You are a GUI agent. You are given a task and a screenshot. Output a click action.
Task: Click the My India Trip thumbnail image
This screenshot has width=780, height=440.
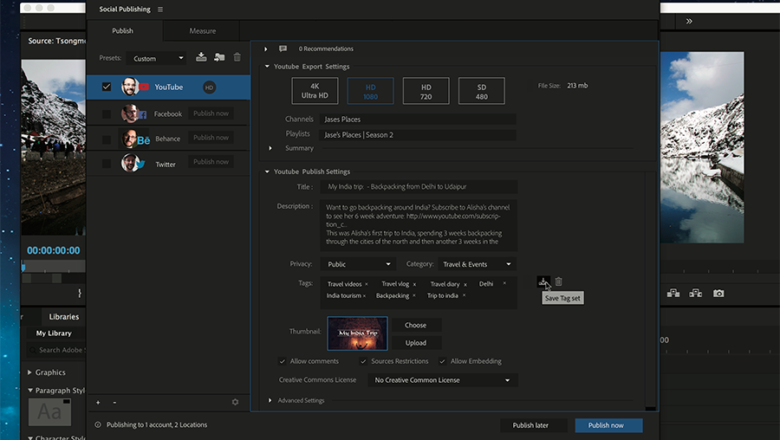358,334
